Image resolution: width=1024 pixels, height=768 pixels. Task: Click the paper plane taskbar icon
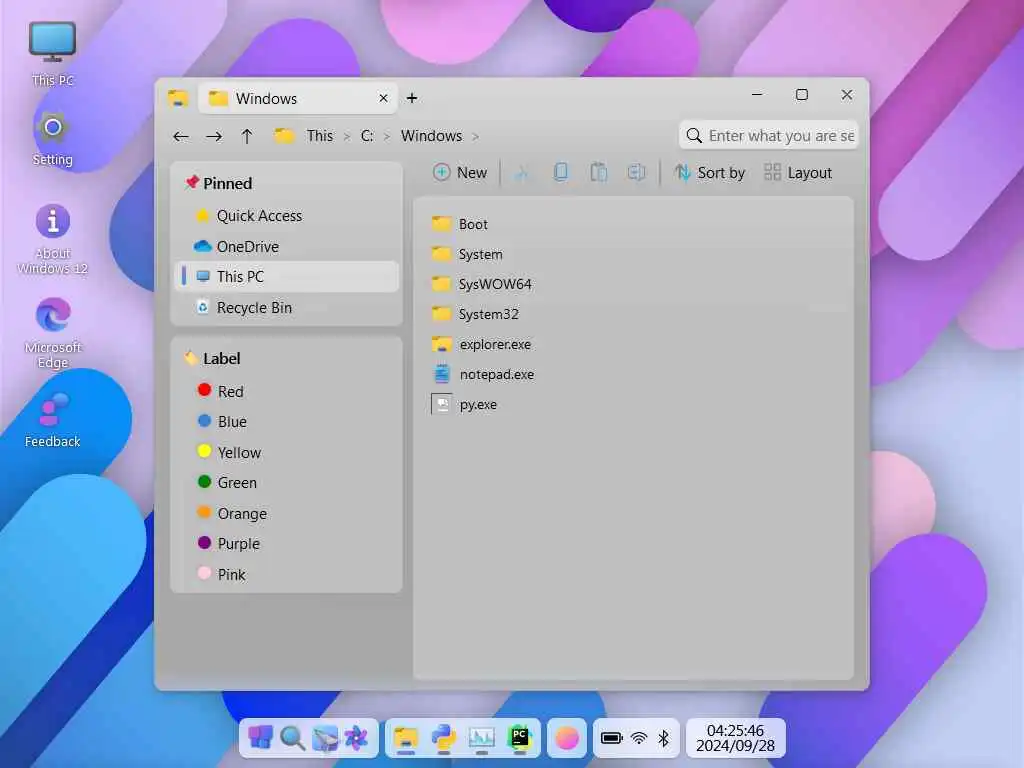point(325,738)
